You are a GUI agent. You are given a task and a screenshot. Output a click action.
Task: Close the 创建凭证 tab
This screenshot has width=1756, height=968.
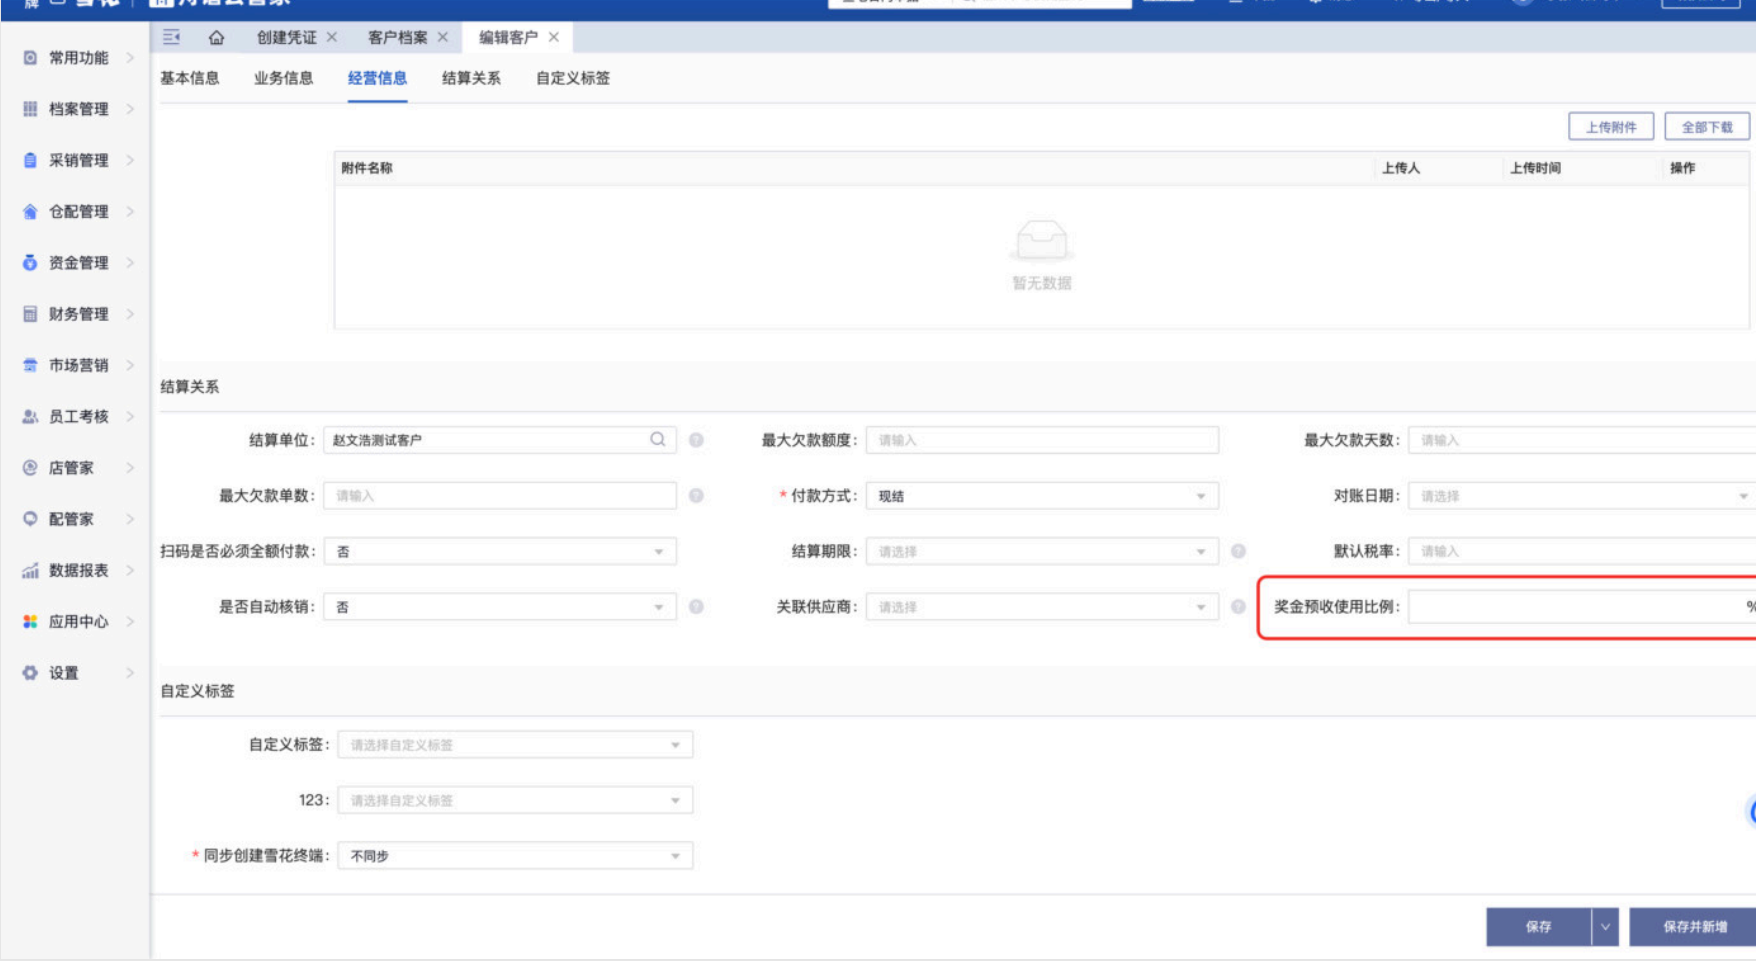pyautogui.click(x=332, y=37)
